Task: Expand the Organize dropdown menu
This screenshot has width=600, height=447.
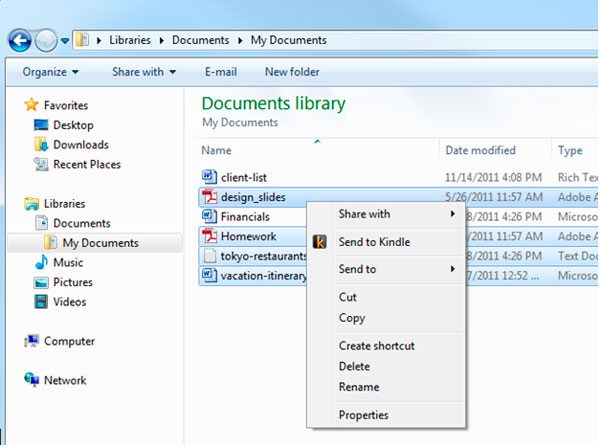Action: (x=50, y=72)
